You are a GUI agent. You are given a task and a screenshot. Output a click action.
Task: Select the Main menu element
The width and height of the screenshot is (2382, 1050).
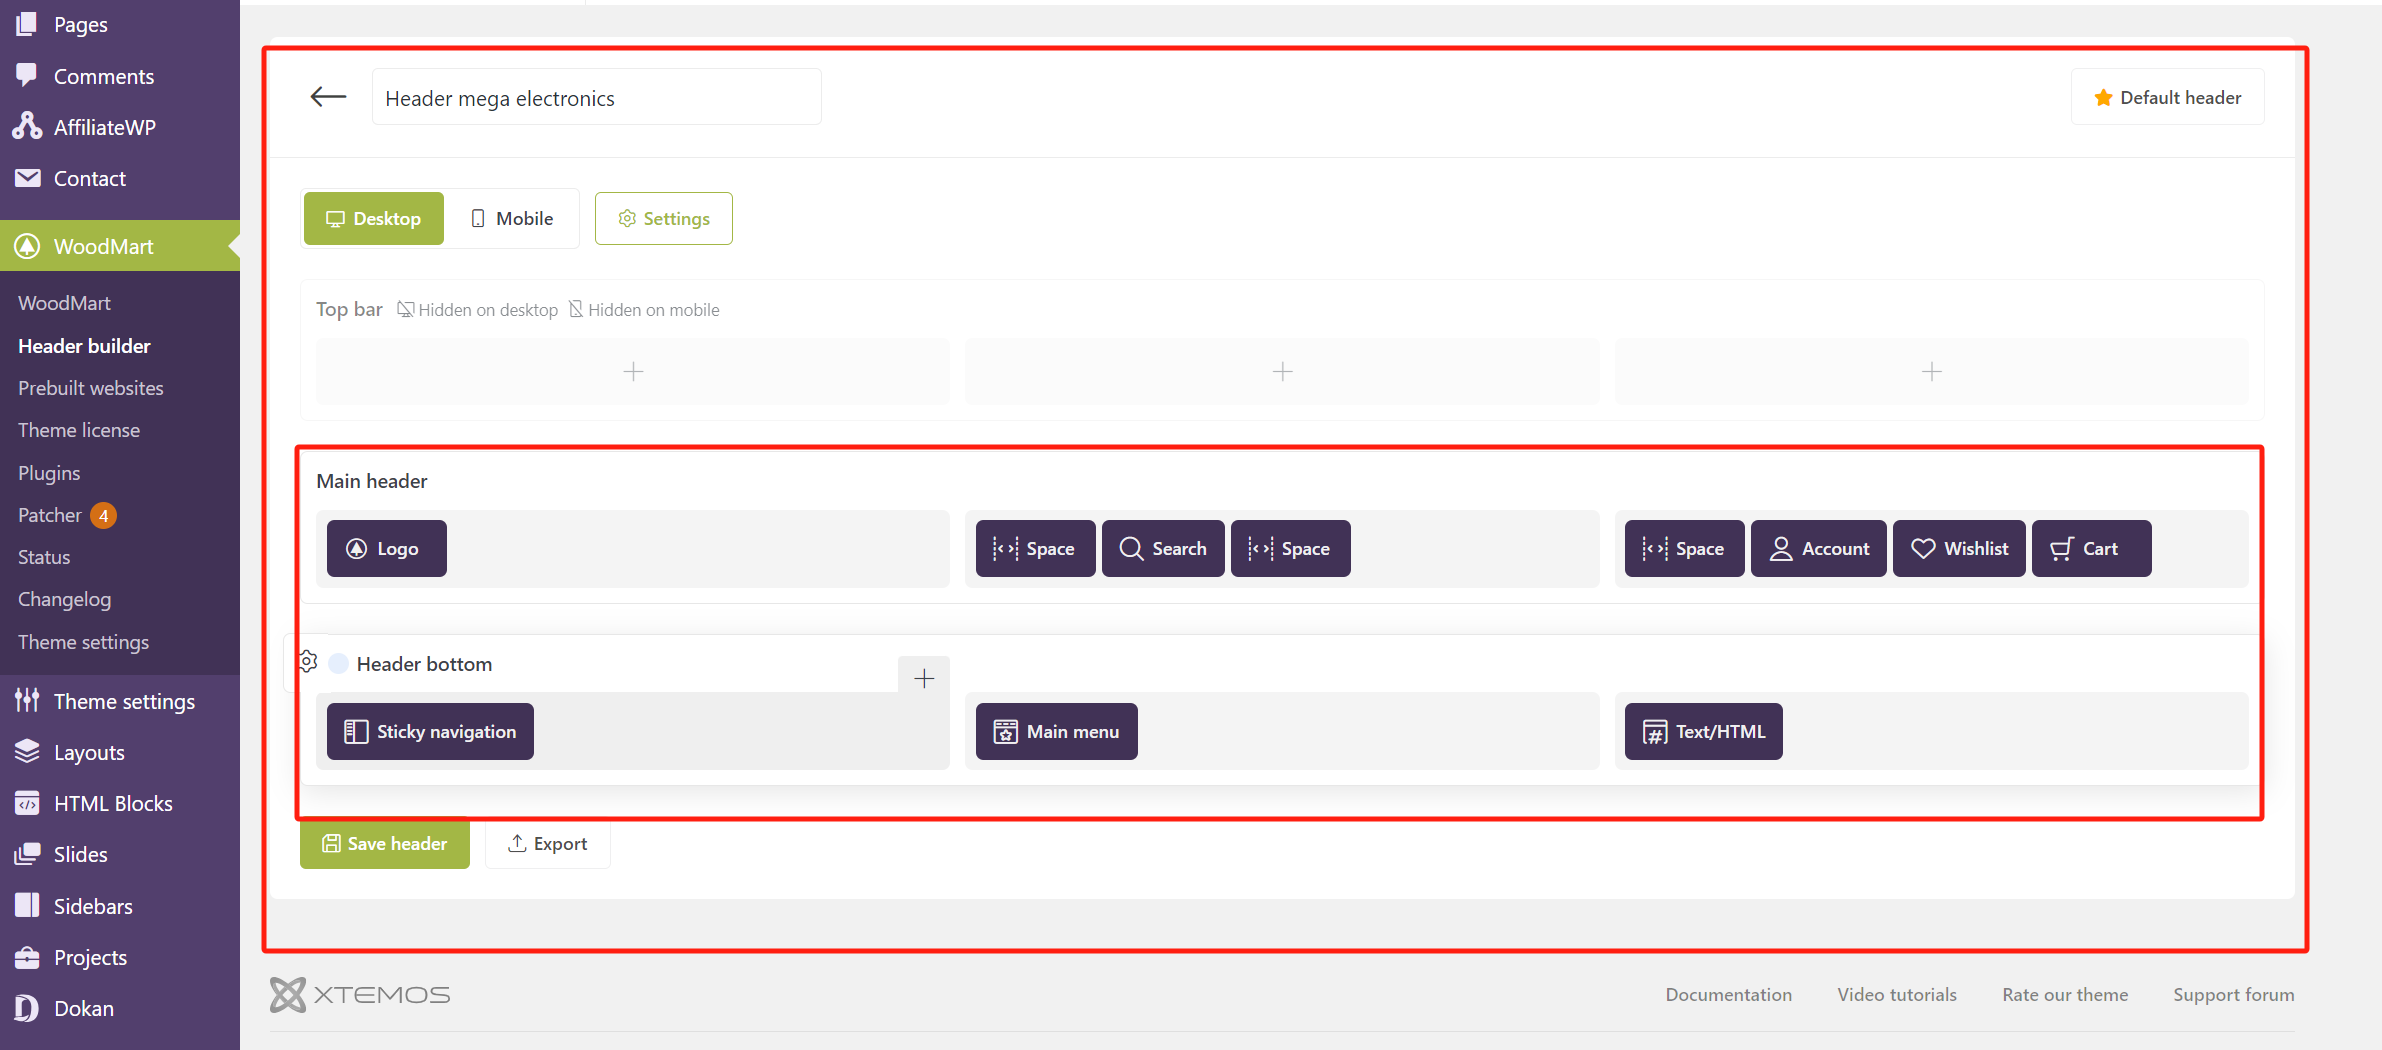click(x=1057, y=732)
